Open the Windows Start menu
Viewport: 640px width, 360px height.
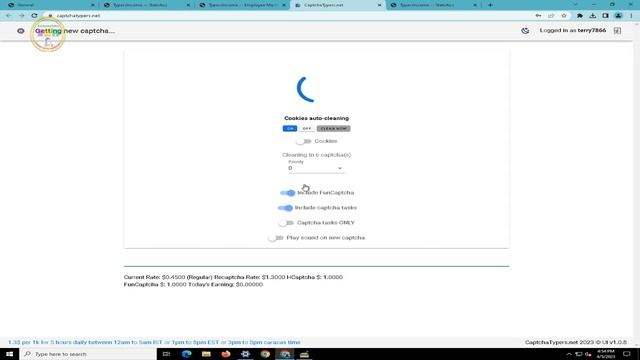tap(9, 354)
